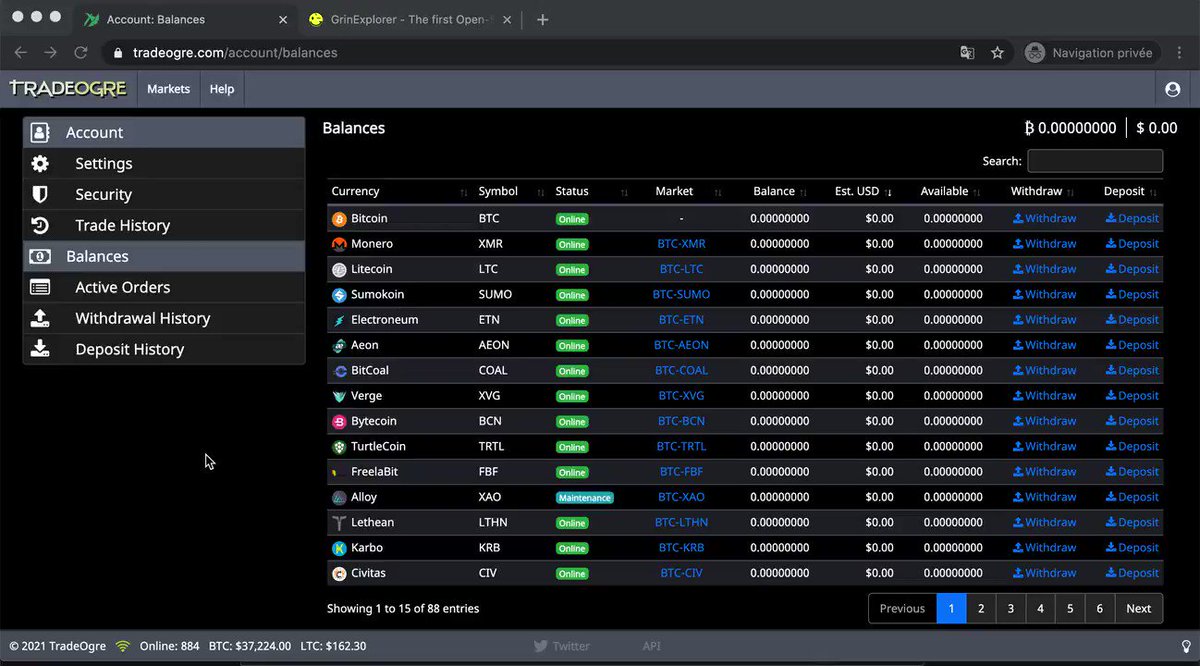Deposit TurtleCoin via its Deposit link
Image resolution: width=1200 pixels, height=666 pixels.
coord(1132,447)
